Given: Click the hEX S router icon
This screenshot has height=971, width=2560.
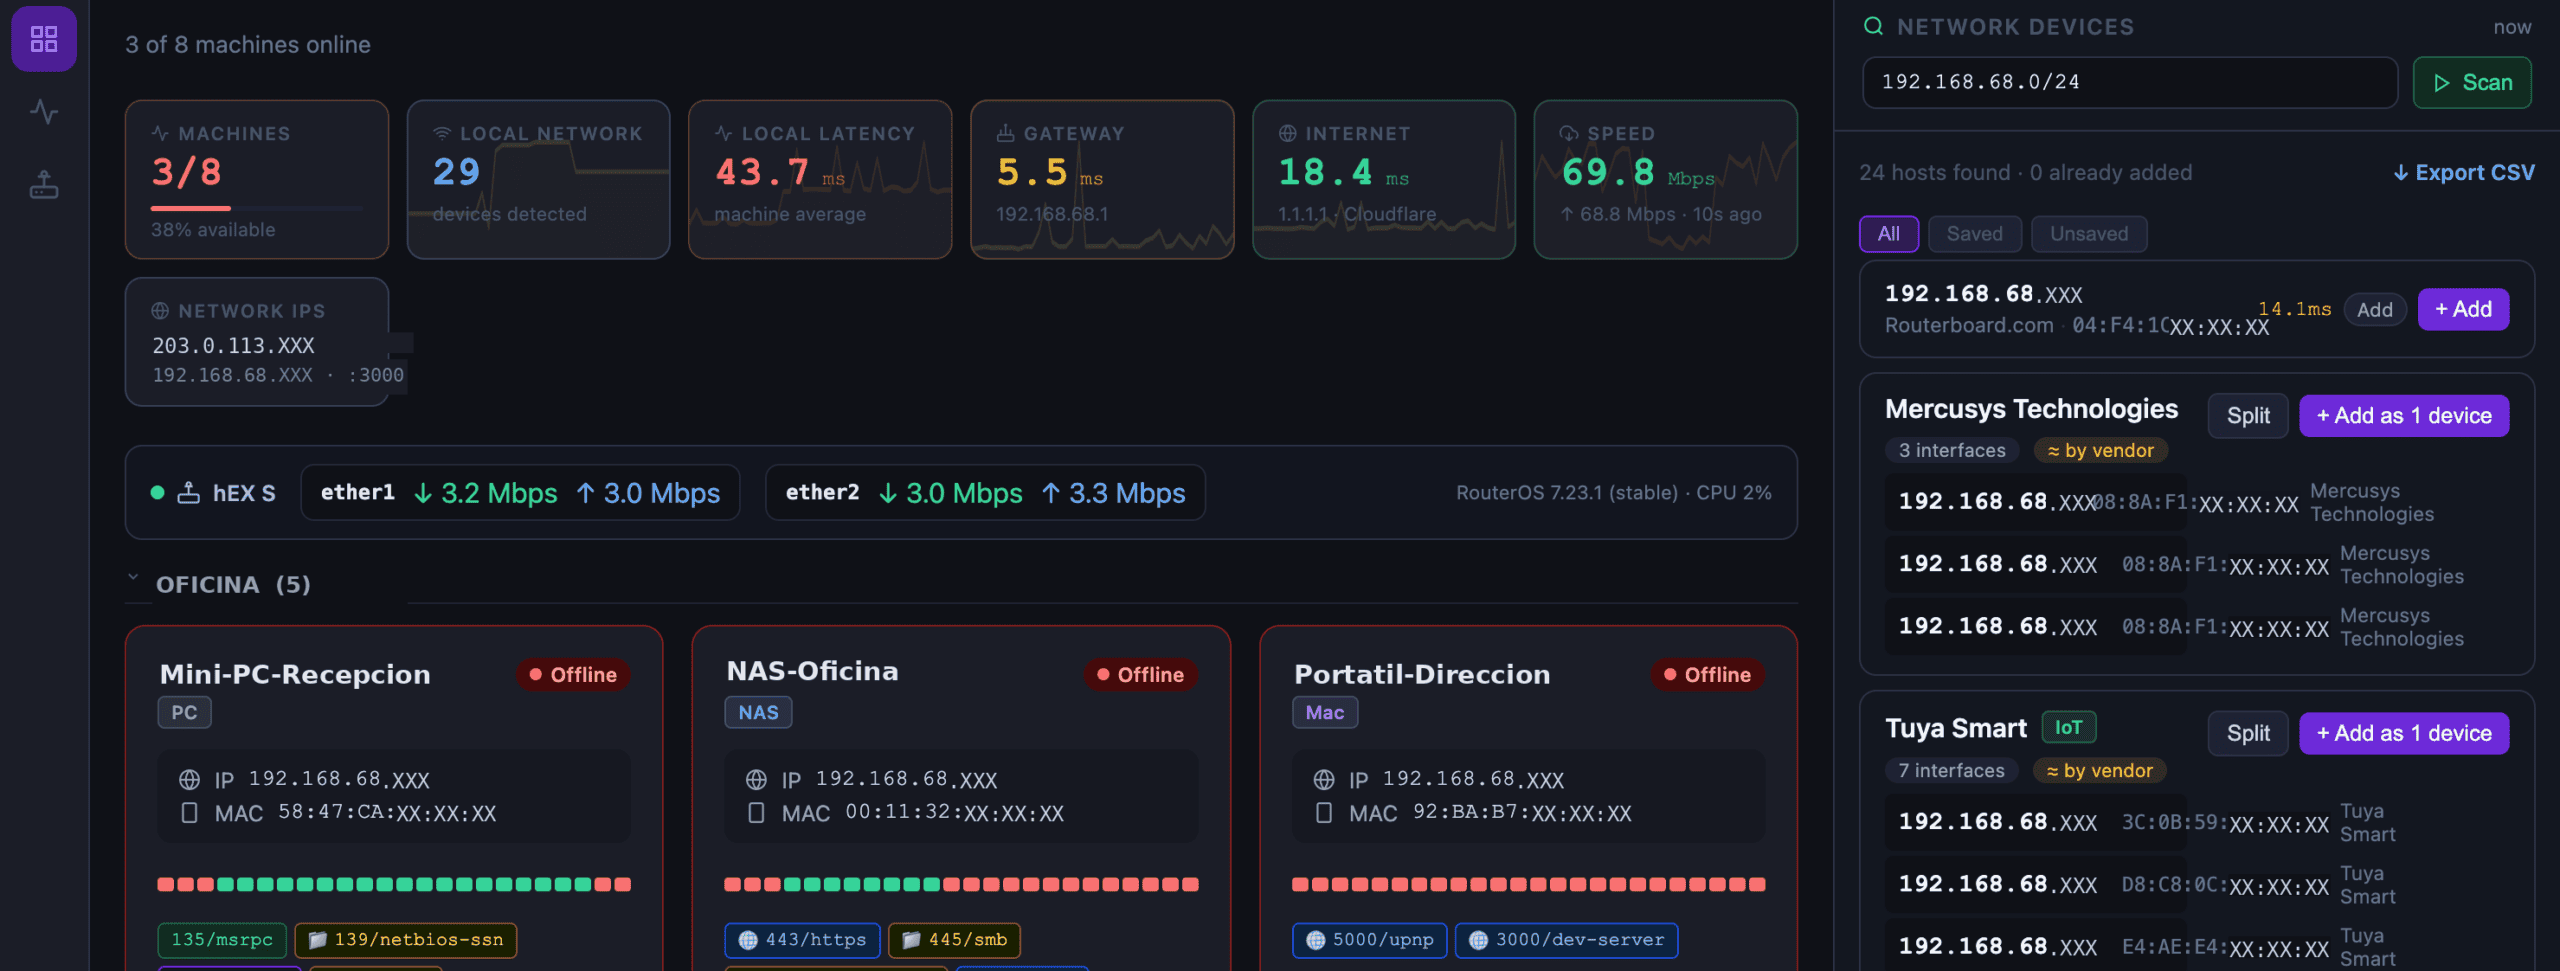Looking at the screenshot, I should tap(188, 492).
